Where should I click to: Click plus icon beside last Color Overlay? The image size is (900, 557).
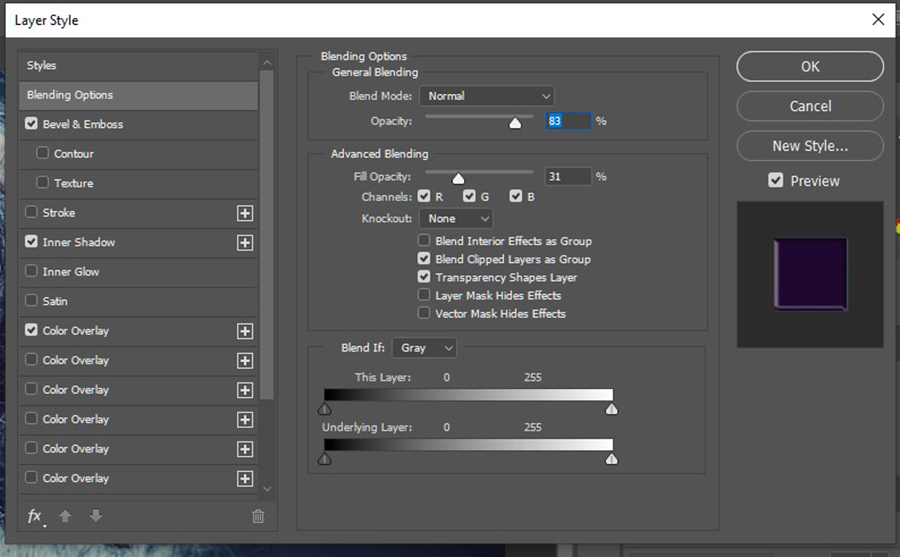click(245, 479)
